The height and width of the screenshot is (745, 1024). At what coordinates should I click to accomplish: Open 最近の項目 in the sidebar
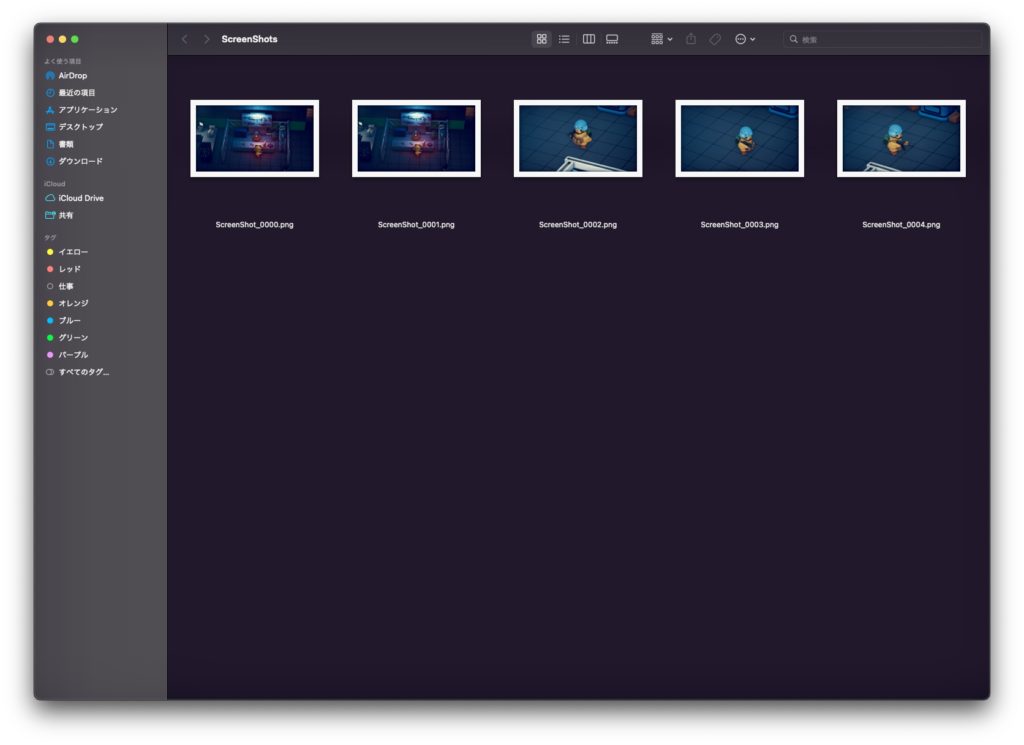76,93
